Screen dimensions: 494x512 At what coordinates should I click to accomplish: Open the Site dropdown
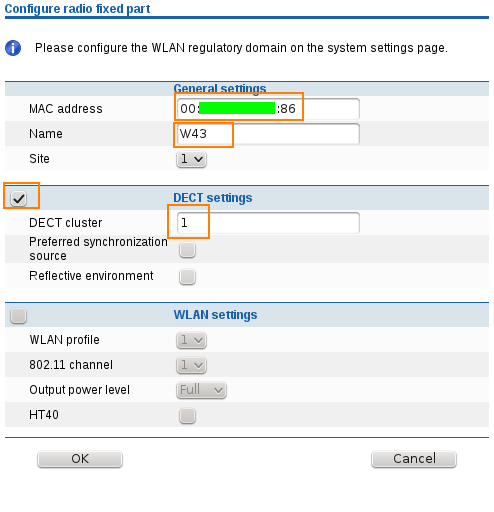(x=191, y=159)
